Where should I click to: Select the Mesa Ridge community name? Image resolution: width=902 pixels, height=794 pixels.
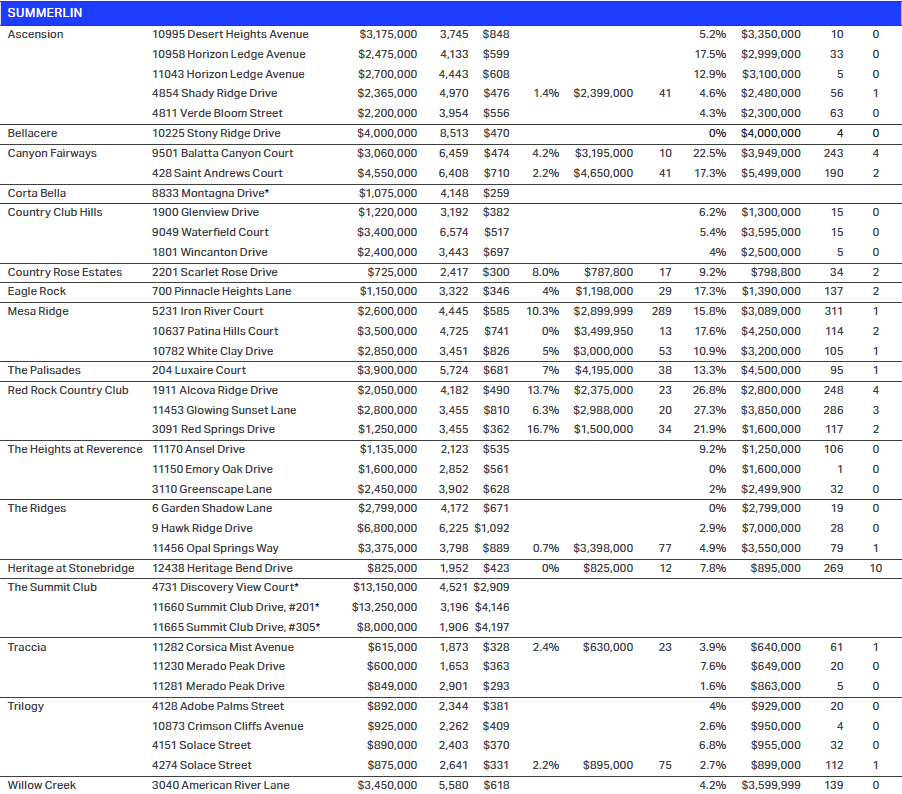tap(37, 311)
